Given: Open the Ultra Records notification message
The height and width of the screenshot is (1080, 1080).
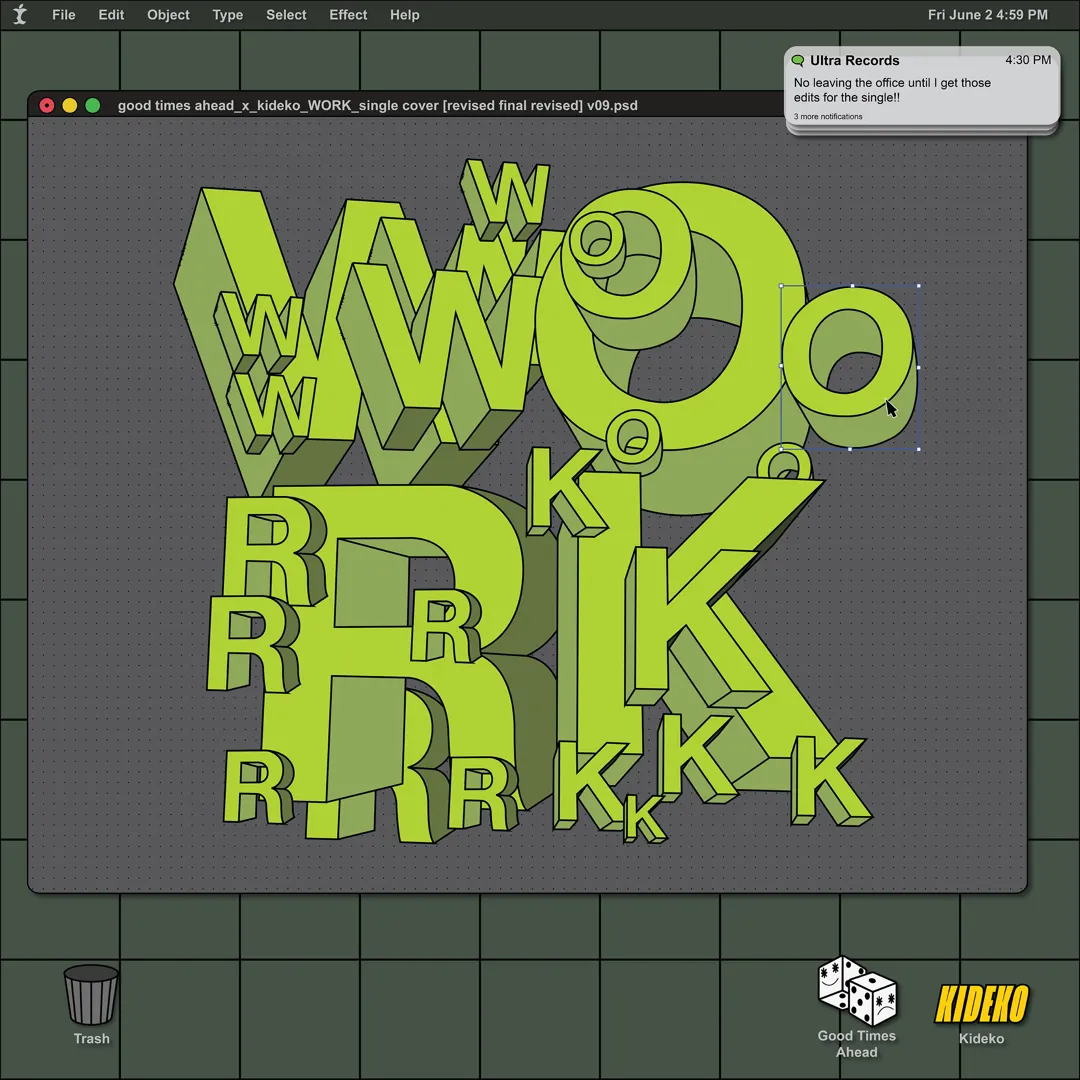Looking at the screenshot, I should [x=892, y=90].
